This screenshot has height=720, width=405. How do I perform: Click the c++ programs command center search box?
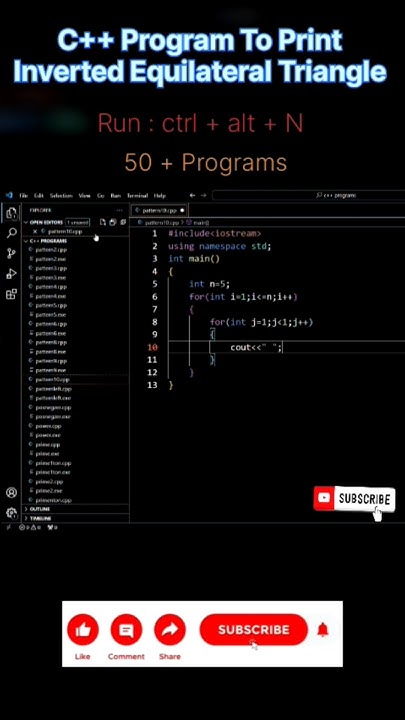click(x=309, y=195)
